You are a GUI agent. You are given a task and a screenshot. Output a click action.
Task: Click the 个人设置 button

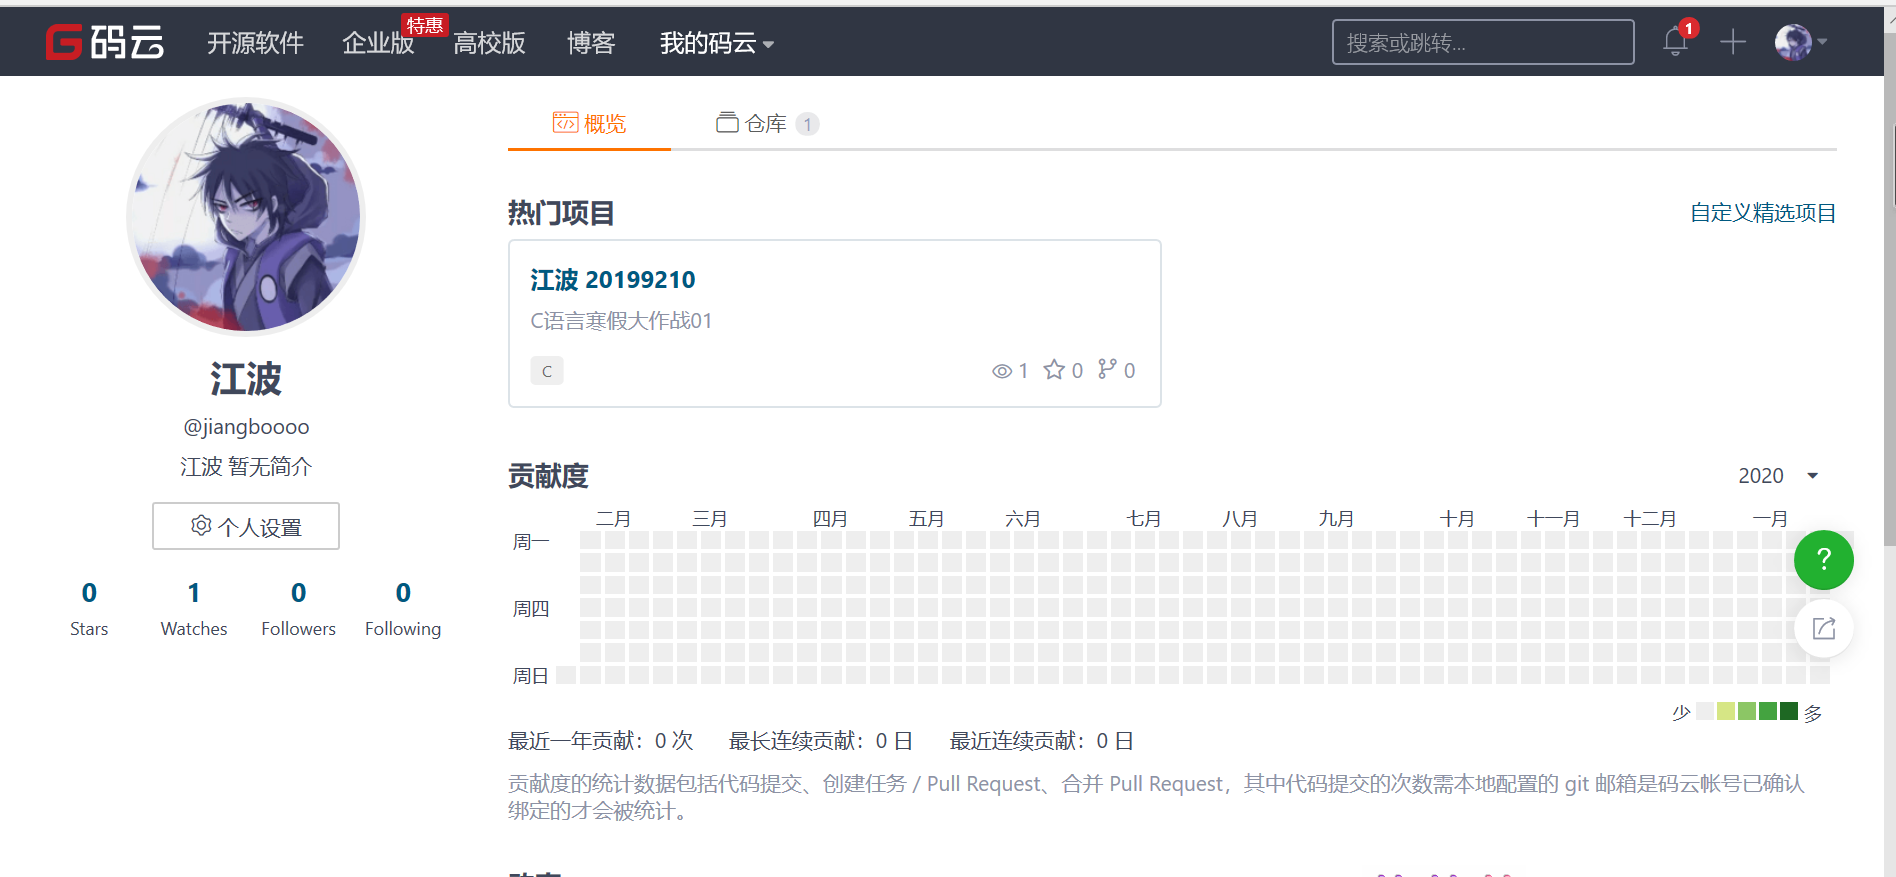click(246, 526)
